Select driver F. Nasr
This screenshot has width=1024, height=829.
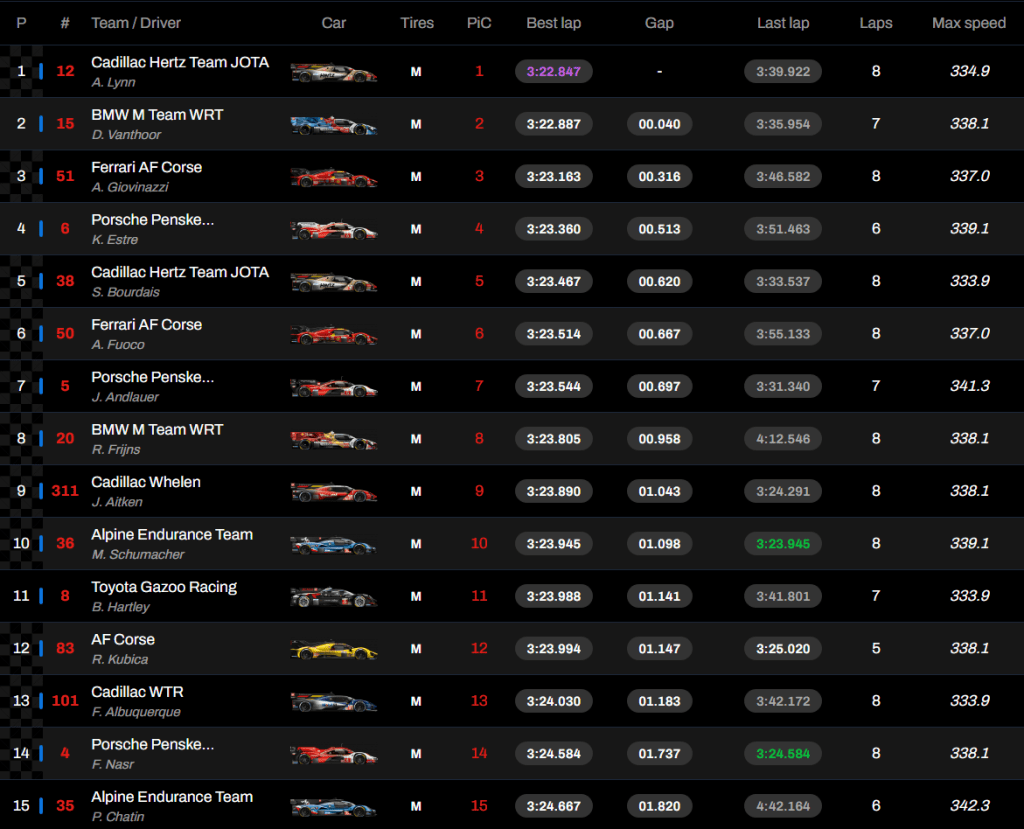point(113,764)
